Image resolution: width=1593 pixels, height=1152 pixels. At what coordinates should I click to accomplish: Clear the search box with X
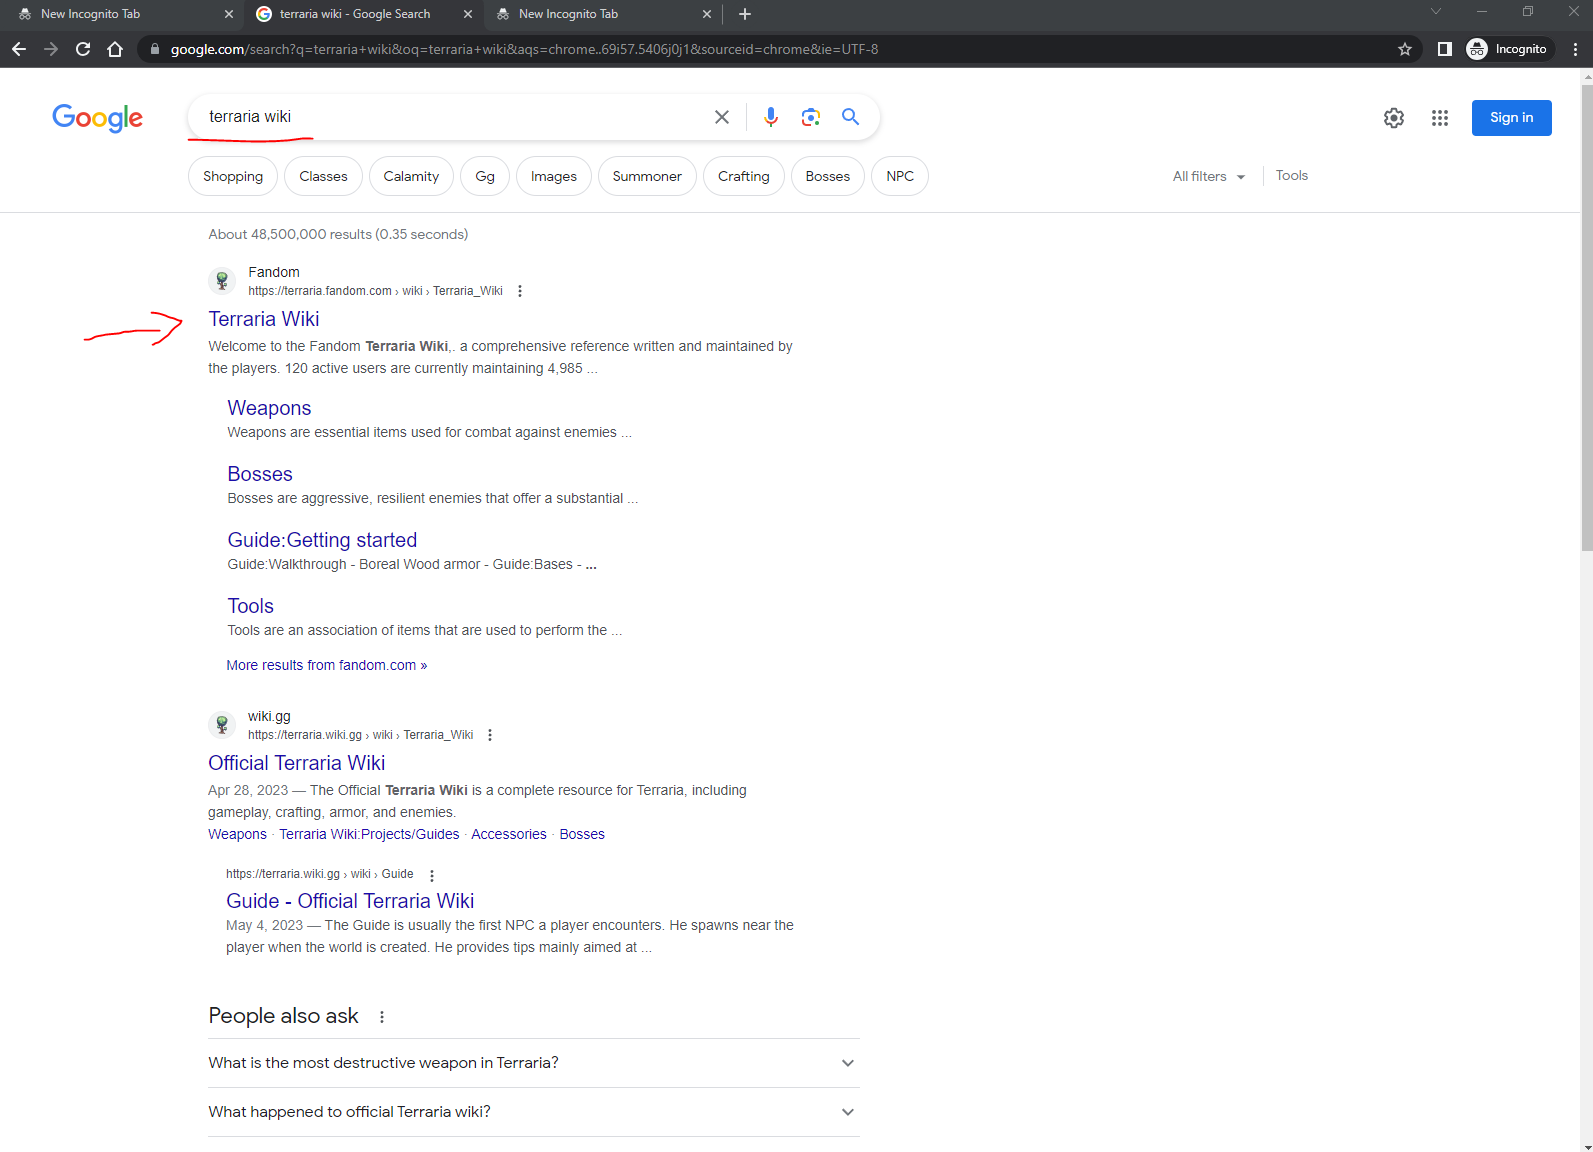click(722, 117)
